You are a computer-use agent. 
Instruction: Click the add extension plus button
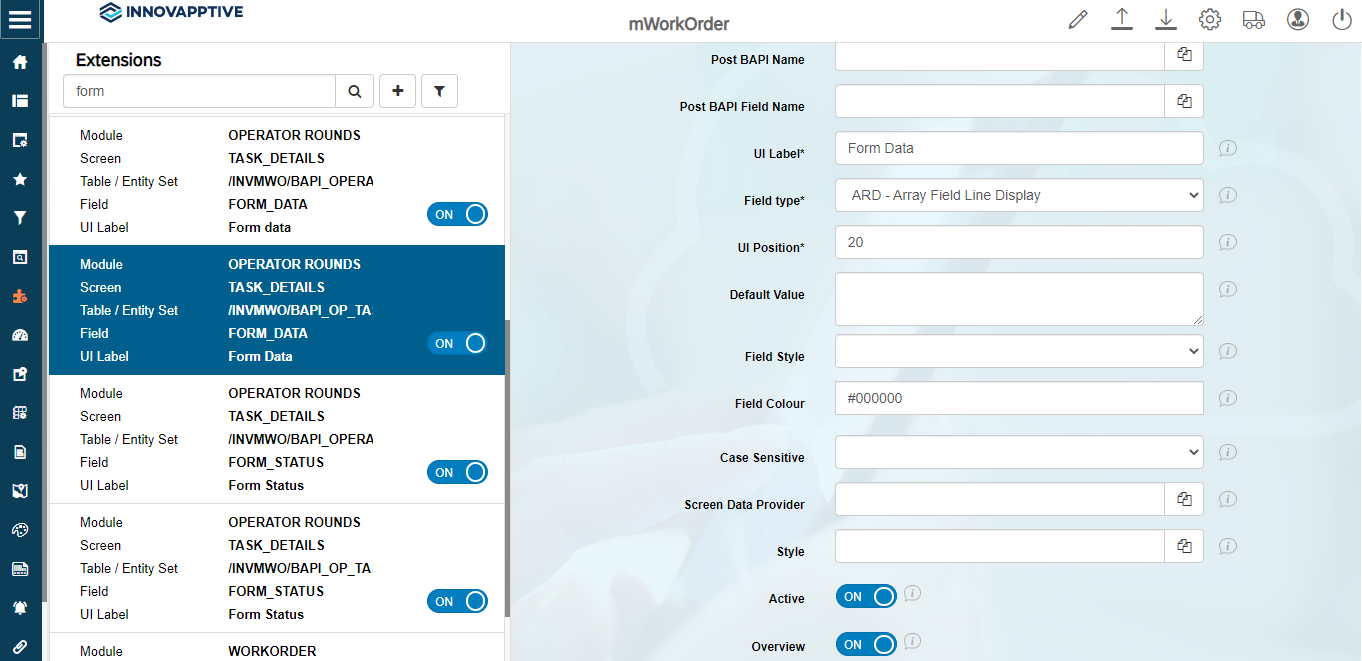[x=397, y=91]
